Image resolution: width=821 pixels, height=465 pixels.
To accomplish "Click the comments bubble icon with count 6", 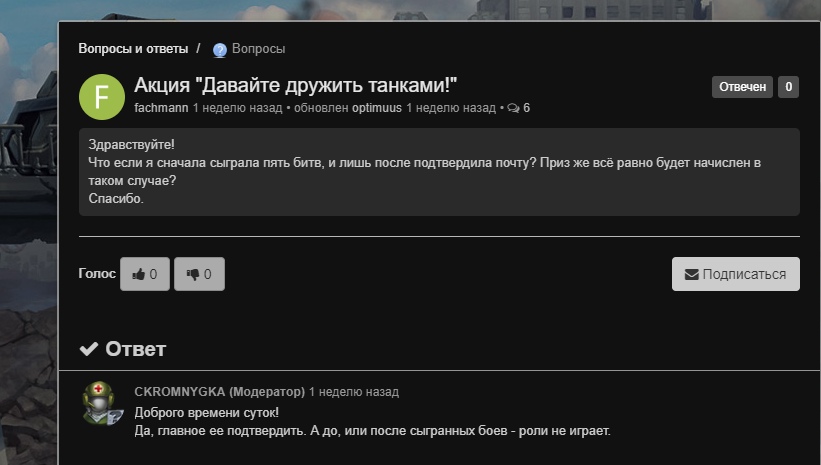I will coord(518,108).
